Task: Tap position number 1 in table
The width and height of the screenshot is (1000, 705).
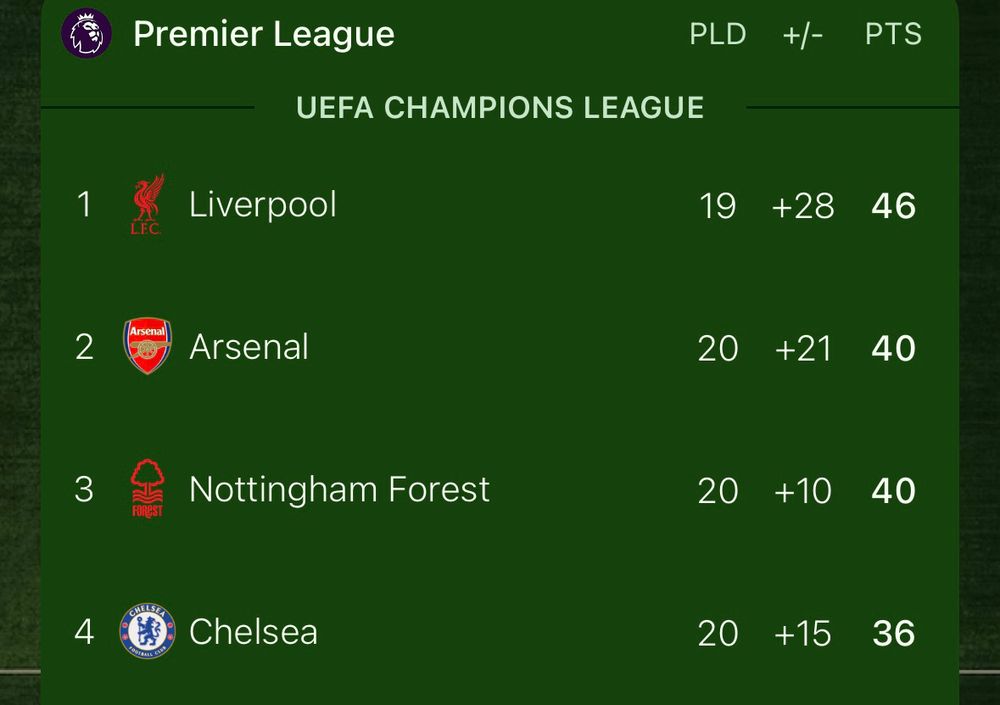Action: pyautogui.click(x=84, y=205)
